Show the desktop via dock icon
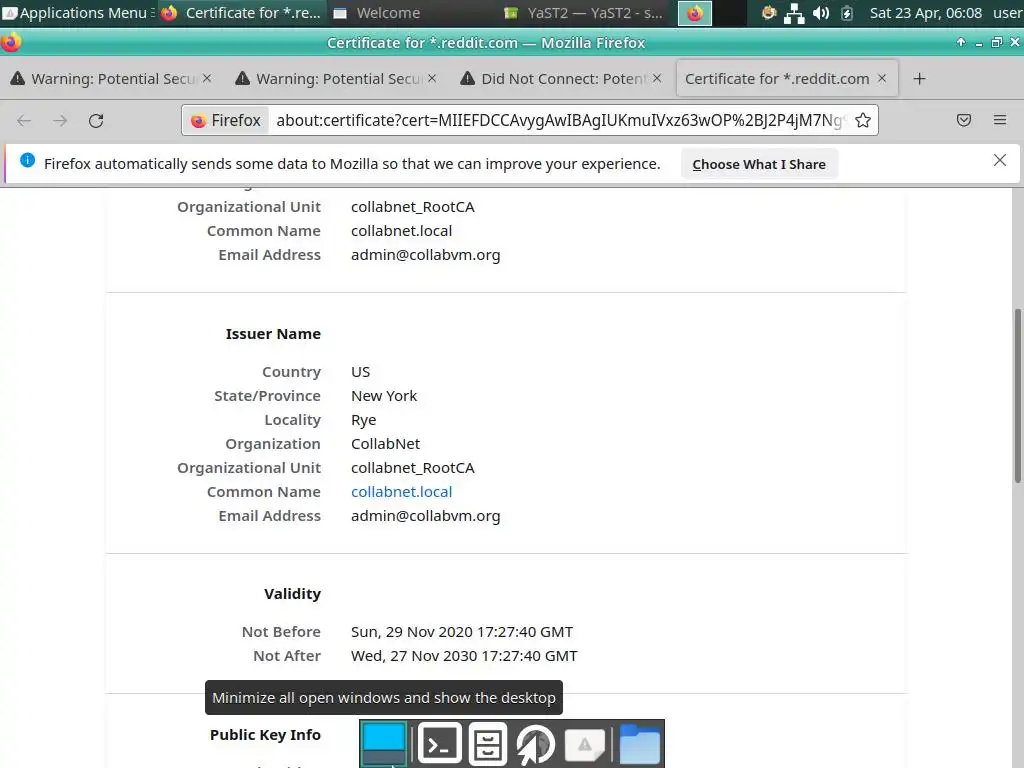This screenshot has height=768, width=1024. [383, 744]
